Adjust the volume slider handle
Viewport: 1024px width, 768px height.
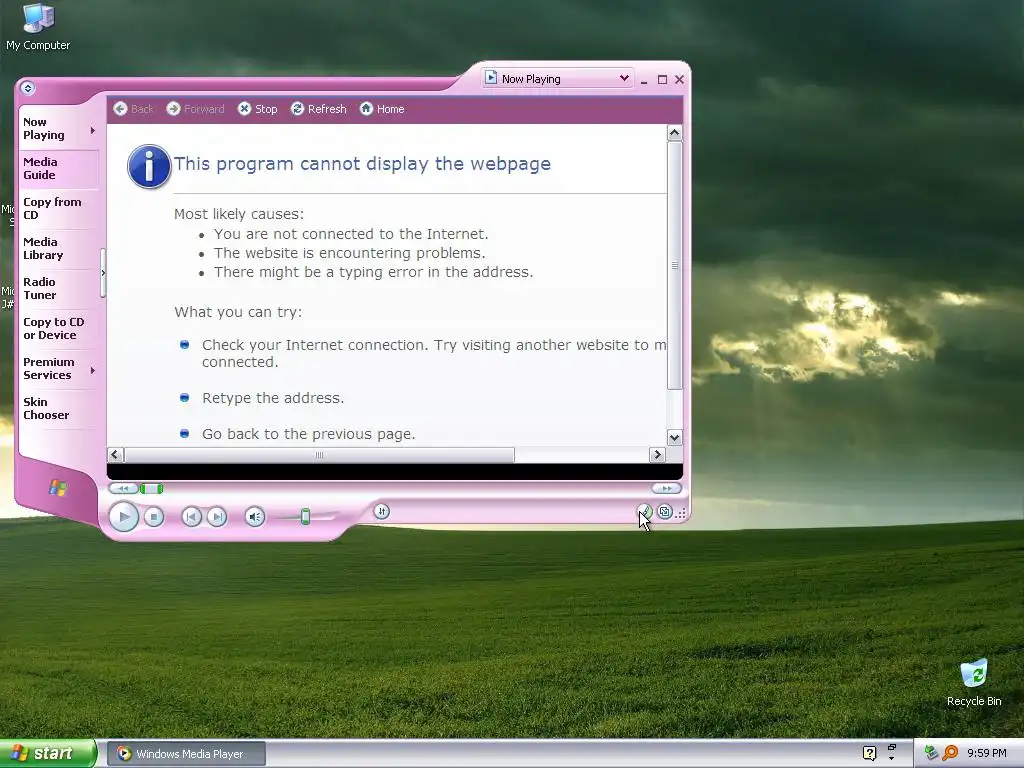305,517
